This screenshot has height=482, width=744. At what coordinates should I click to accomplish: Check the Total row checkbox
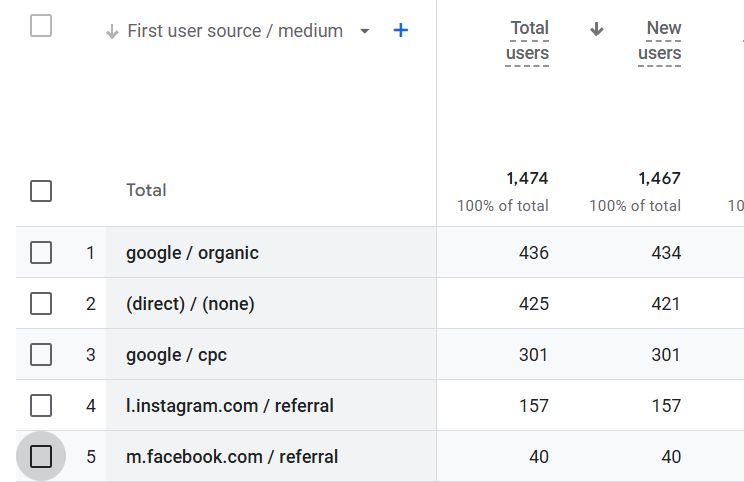pyautogui.click(x=41, y=190)
